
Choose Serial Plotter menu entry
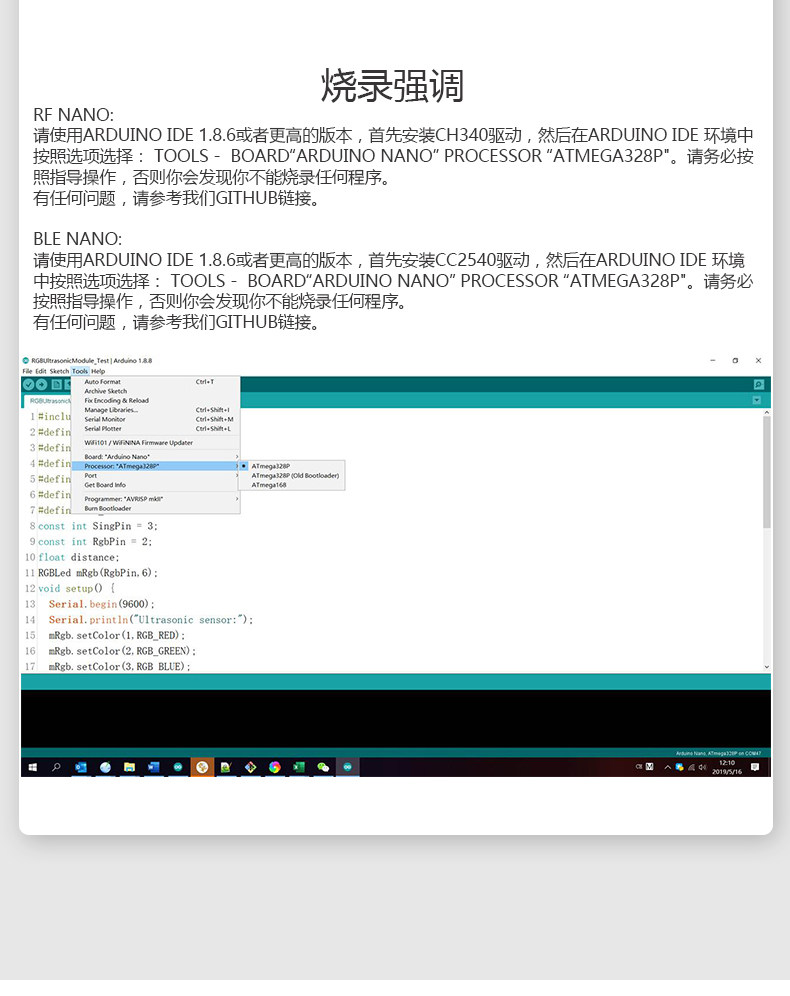(x=156, y=429)
